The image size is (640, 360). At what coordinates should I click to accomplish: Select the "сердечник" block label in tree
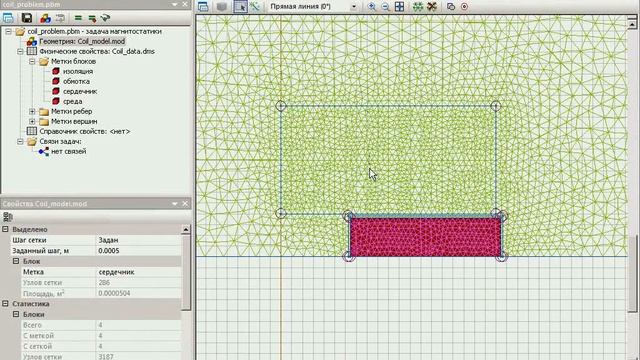(x=80, y=91)
